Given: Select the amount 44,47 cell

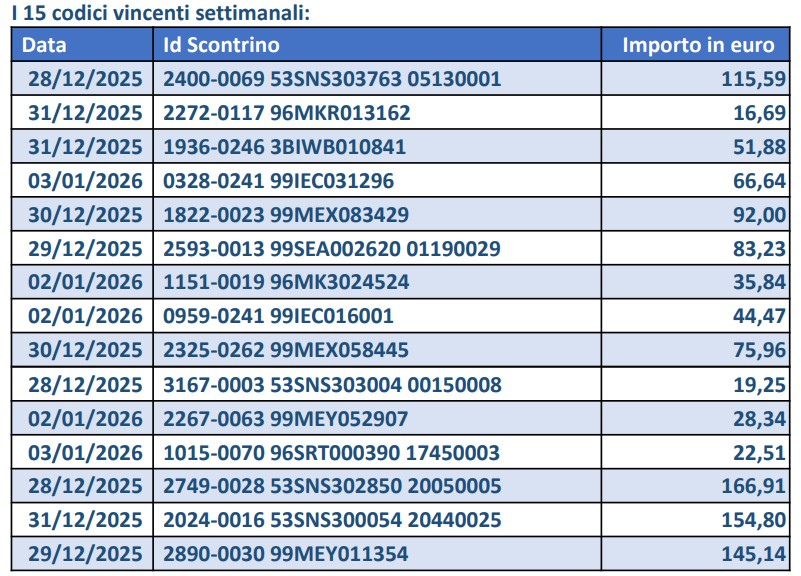Looking at the screenshot, I should [x=760, y=316].
